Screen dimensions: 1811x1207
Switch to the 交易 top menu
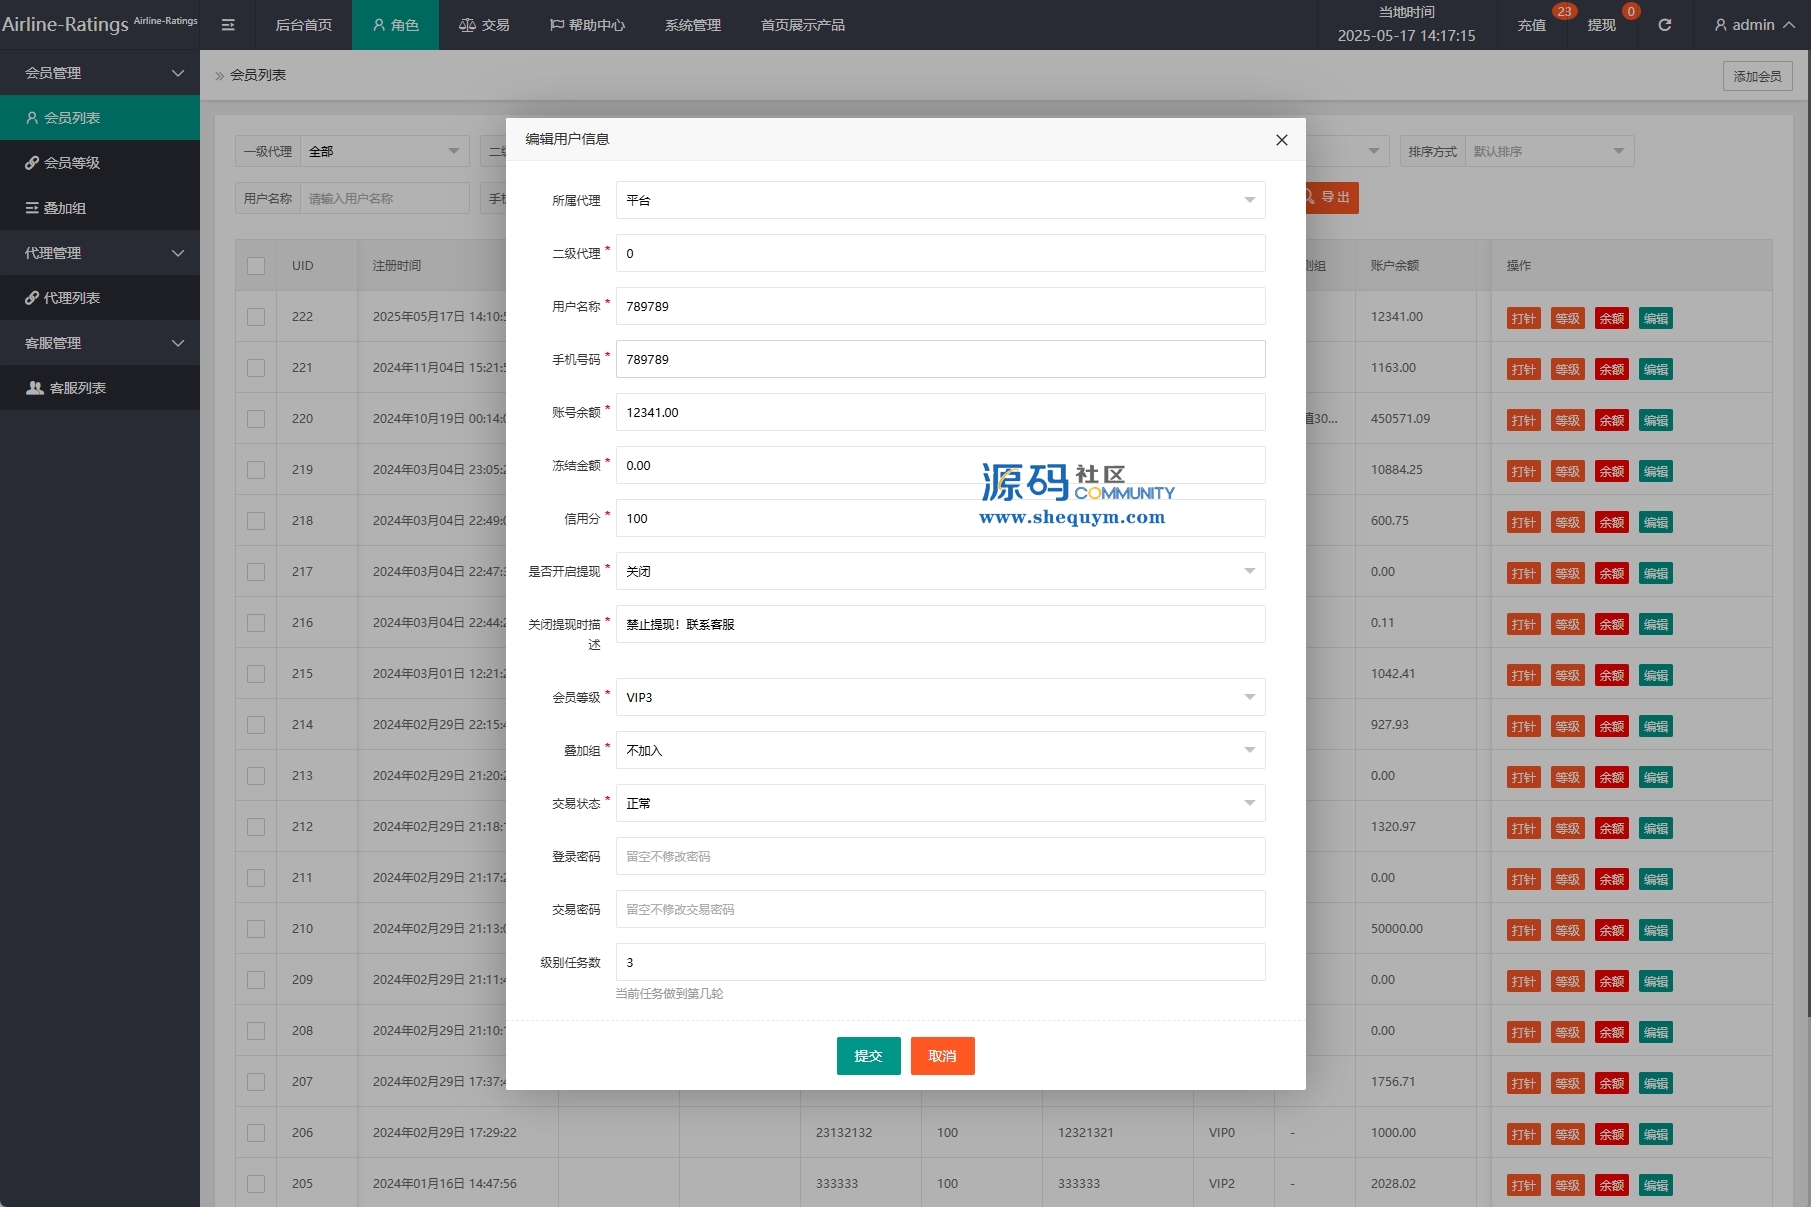pyautogui.click(x=484, y=25)
